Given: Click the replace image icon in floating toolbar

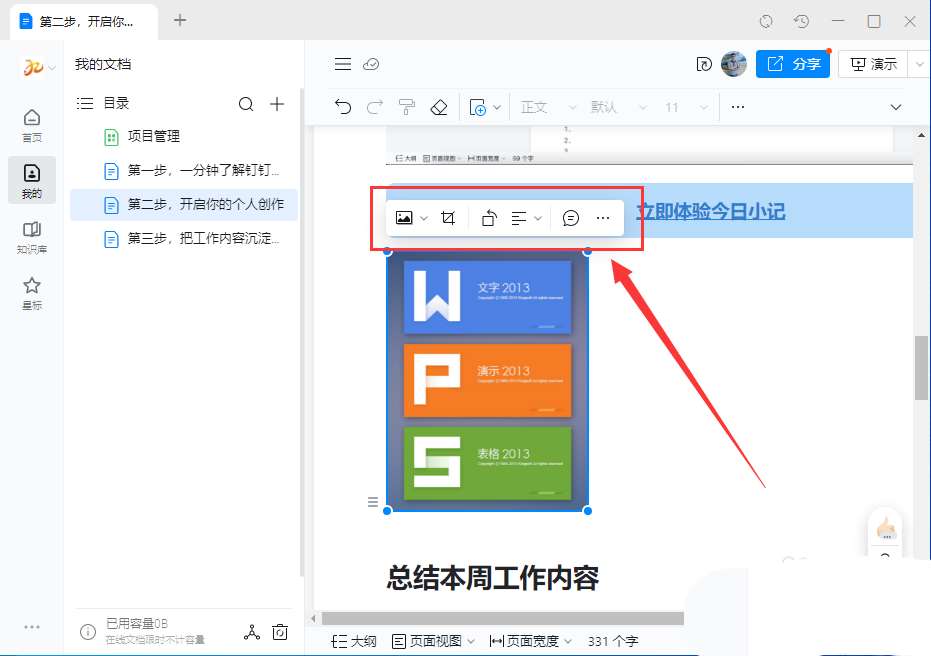Looking at the screenshot, I should [404, 218].
